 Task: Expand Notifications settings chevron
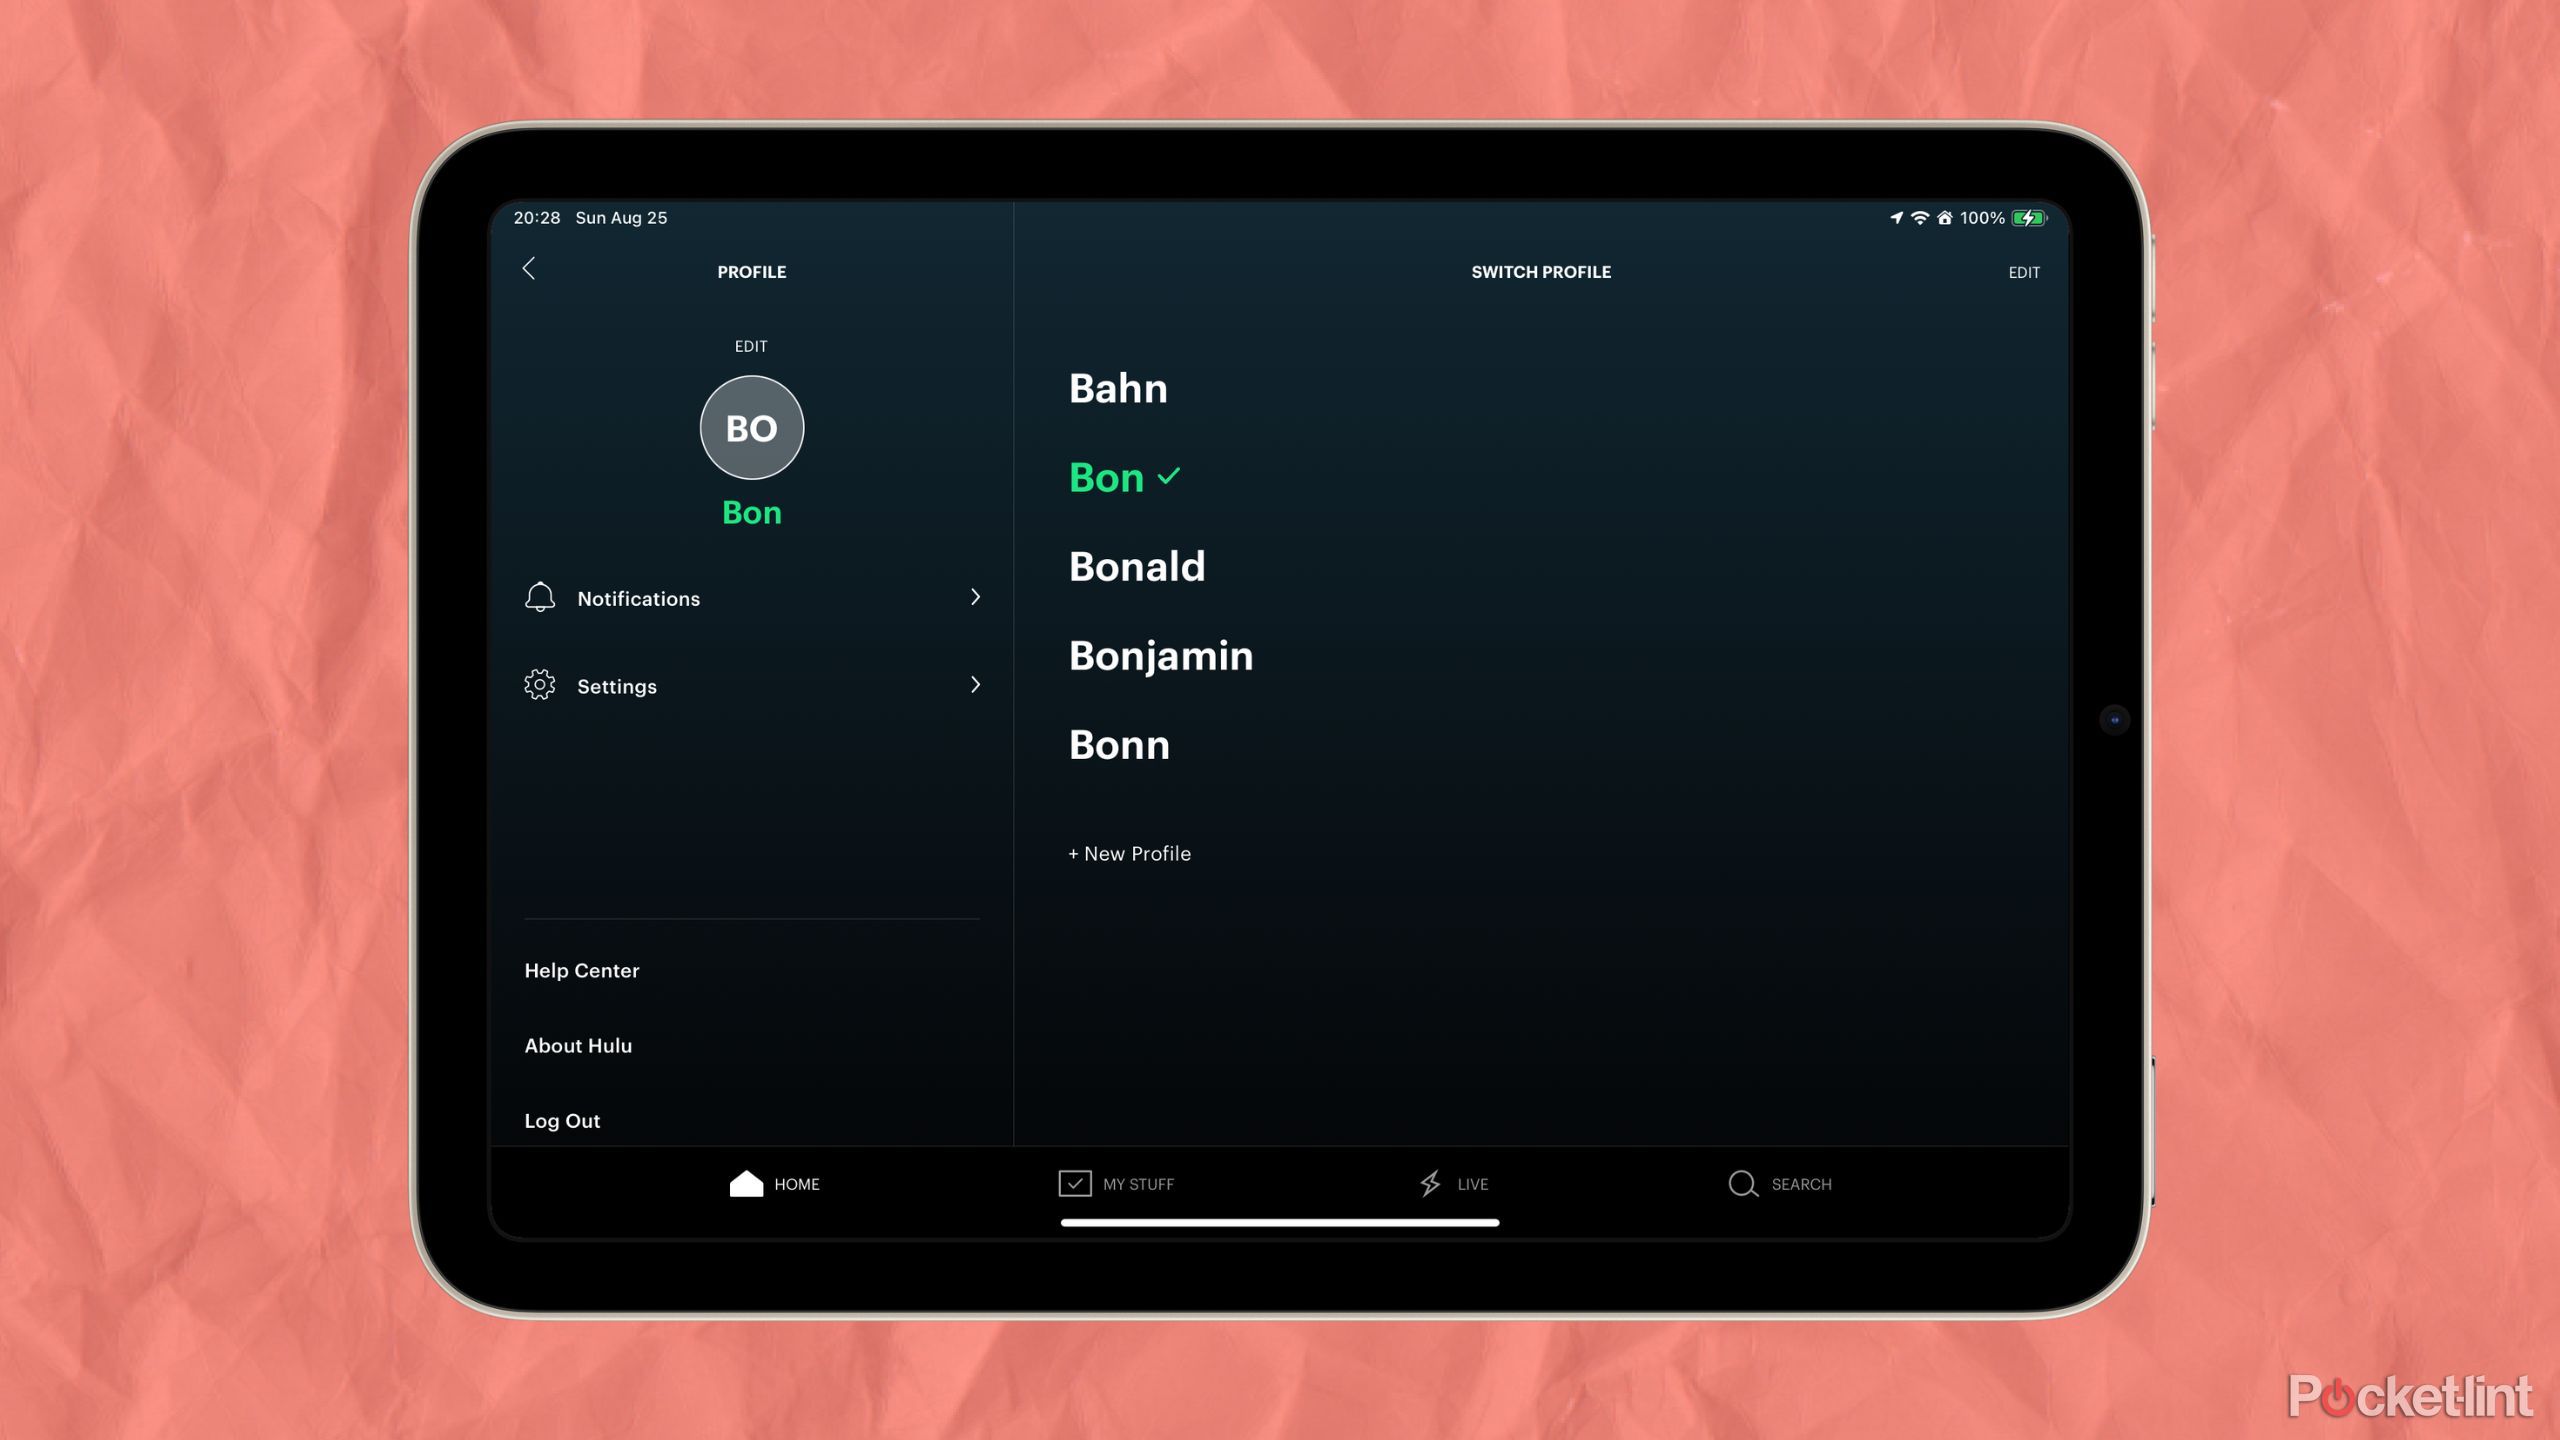[x=976, y=596]
